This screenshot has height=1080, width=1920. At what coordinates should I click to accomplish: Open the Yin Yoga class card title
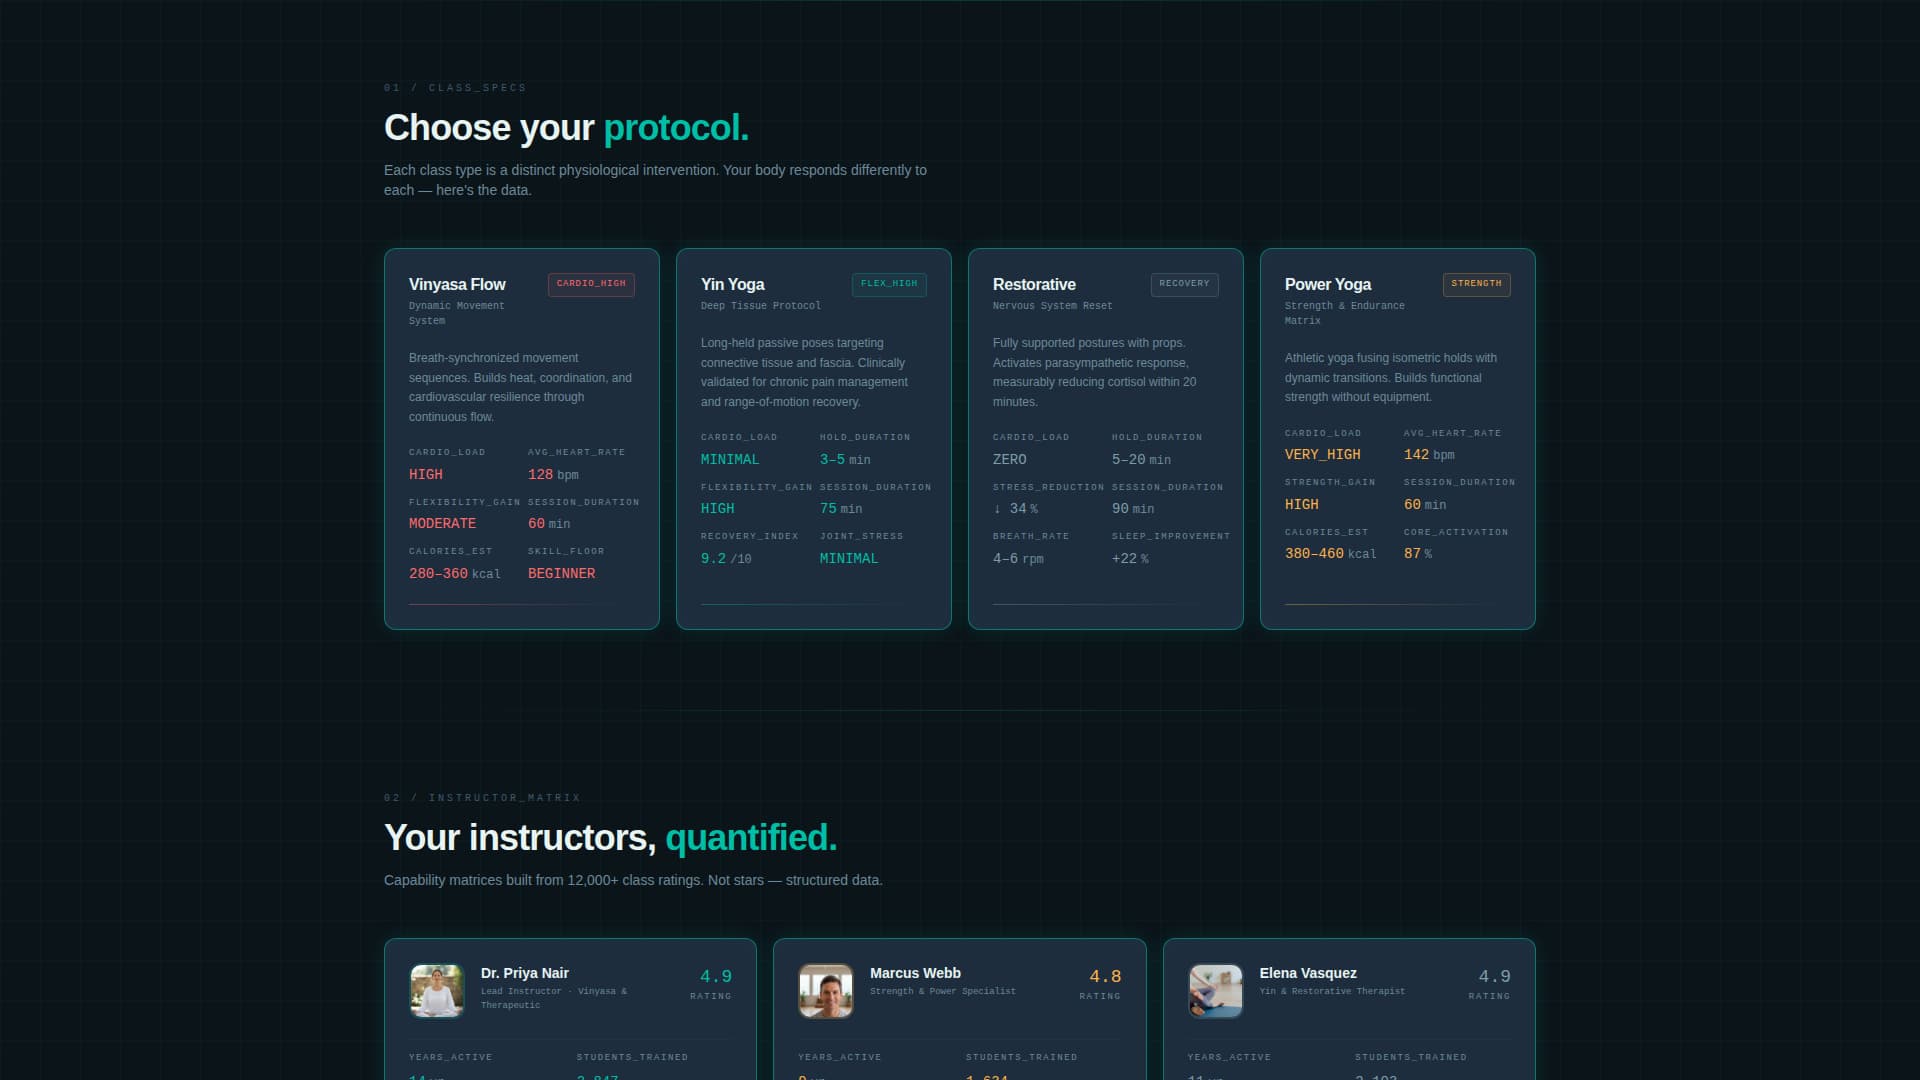coord(732,284)
